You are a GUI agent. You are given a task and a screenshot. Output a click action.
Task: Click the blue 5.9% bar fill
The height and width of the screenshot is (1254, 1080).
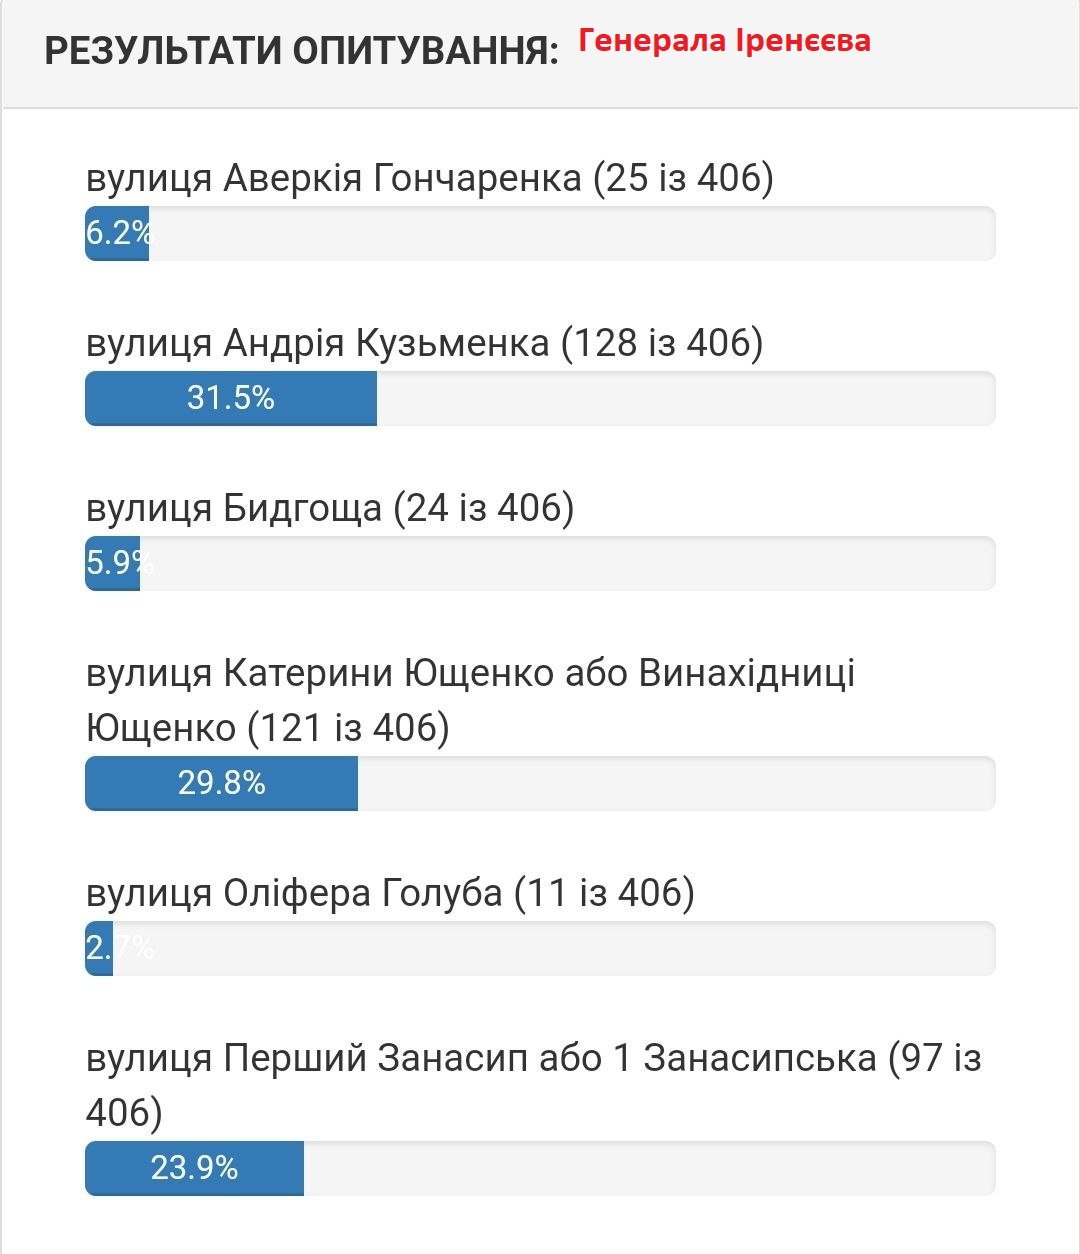tap(112, 564)
